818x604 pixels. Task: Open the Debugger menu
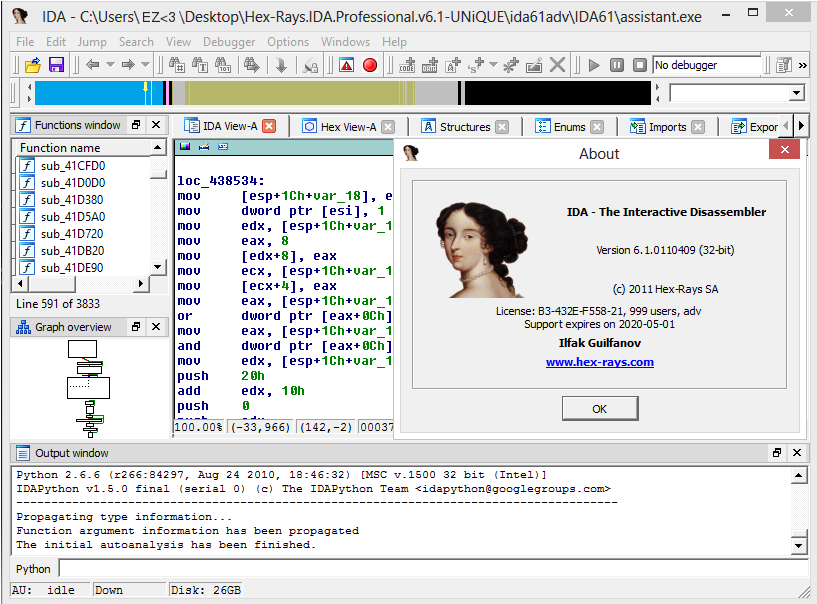pos(229,42)
